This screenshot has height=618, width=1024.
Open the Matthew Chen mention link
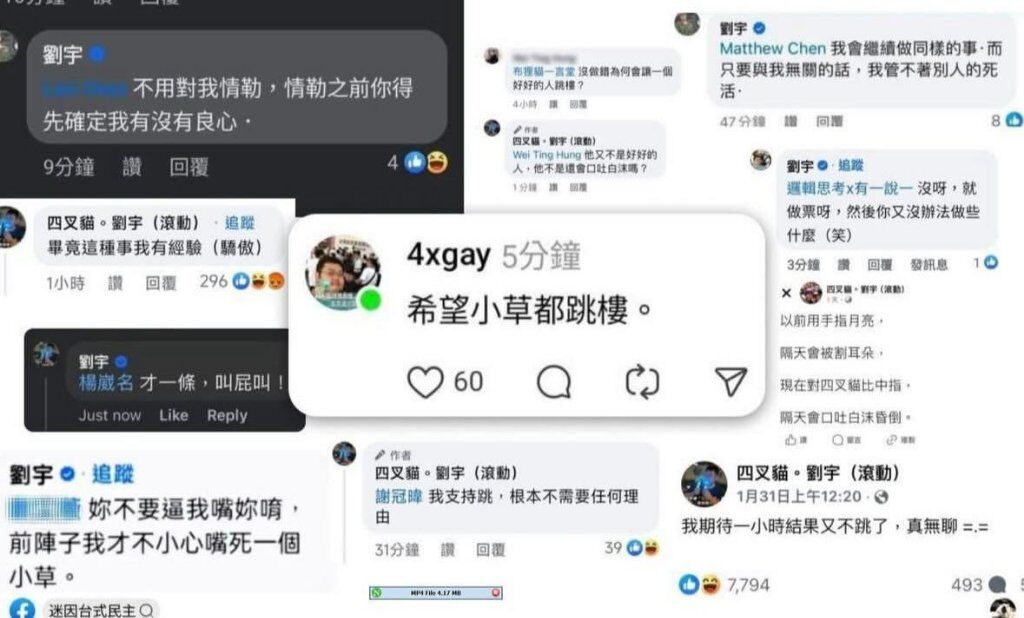(x=773, y=48)
